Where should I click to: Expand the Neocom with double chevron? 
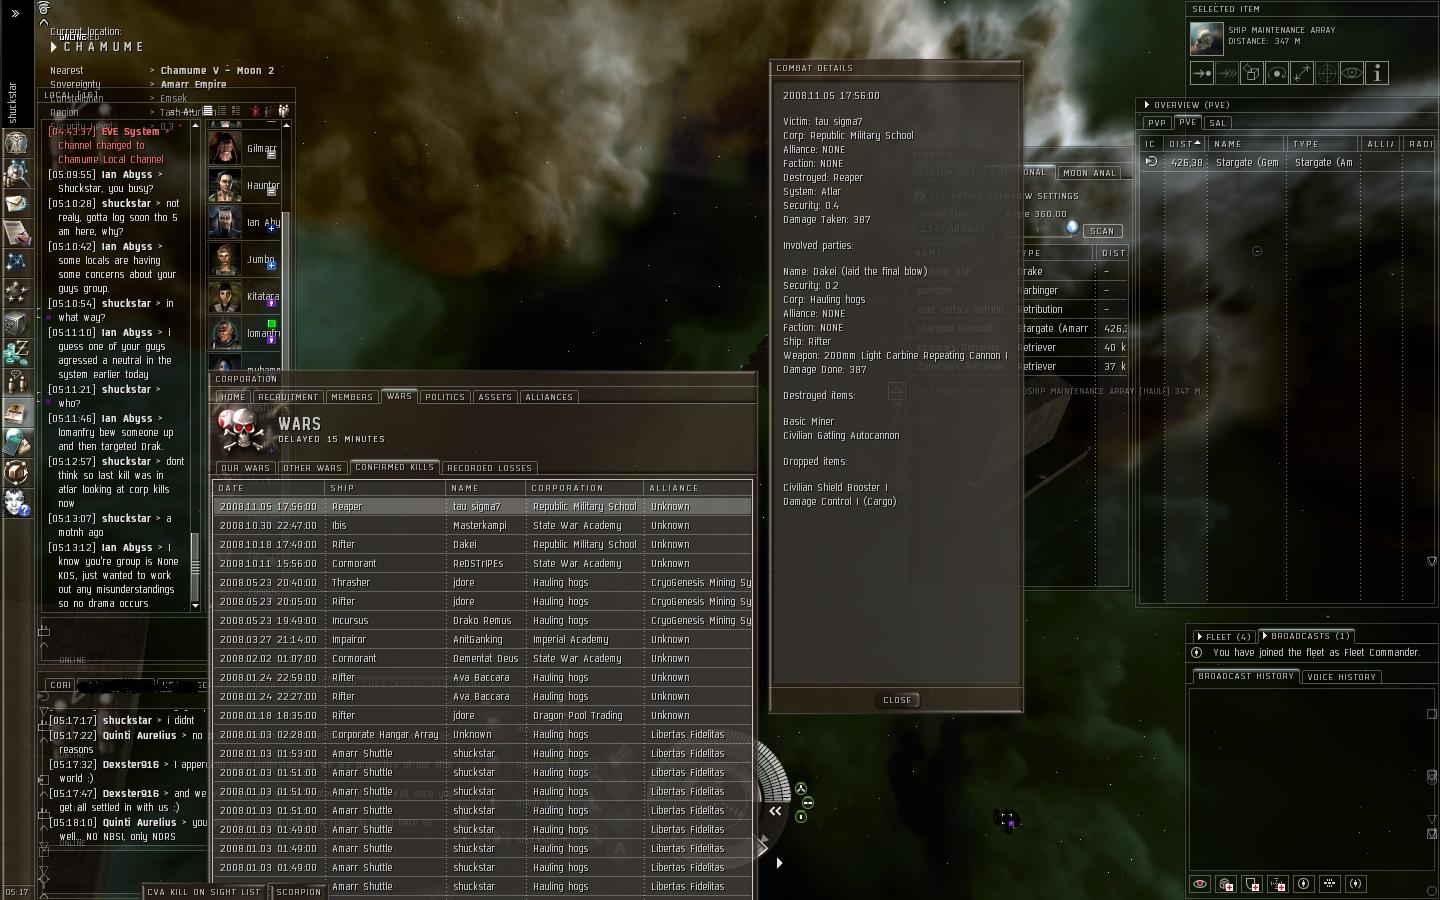coord(15,13)
